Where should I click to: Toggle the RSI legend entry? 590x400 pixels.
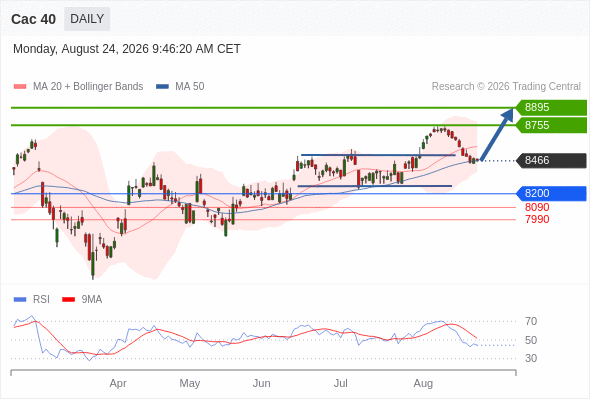tap(32, 300)
